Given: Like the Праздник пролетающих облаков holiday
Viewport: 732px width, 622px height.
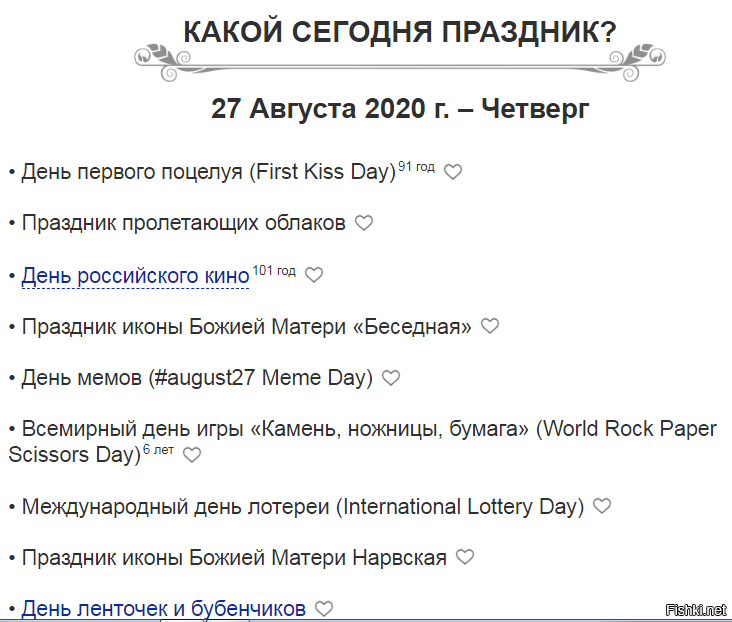Looking at the screenshot, I should point(364,223).
